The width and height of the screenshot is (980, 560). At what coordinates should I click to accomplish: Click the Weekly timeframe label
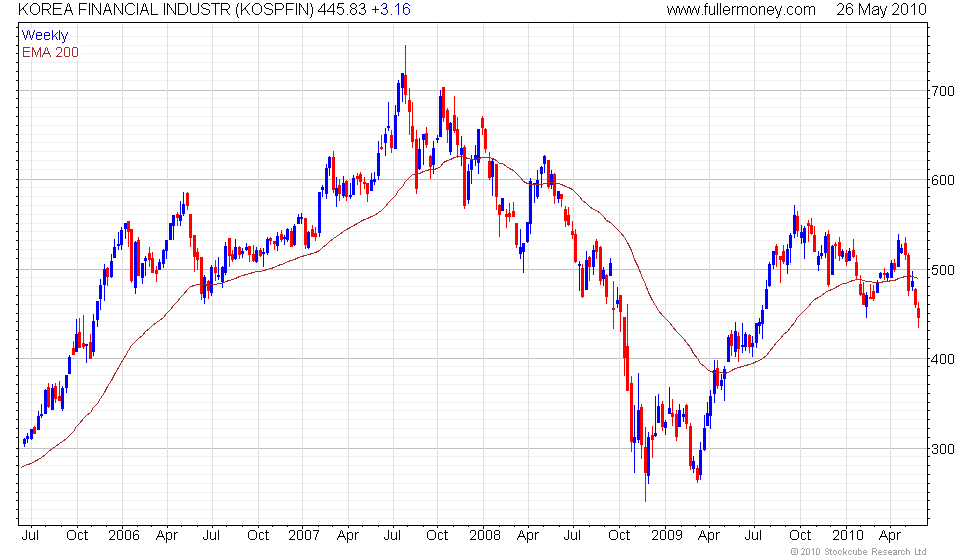coord(44,36)
